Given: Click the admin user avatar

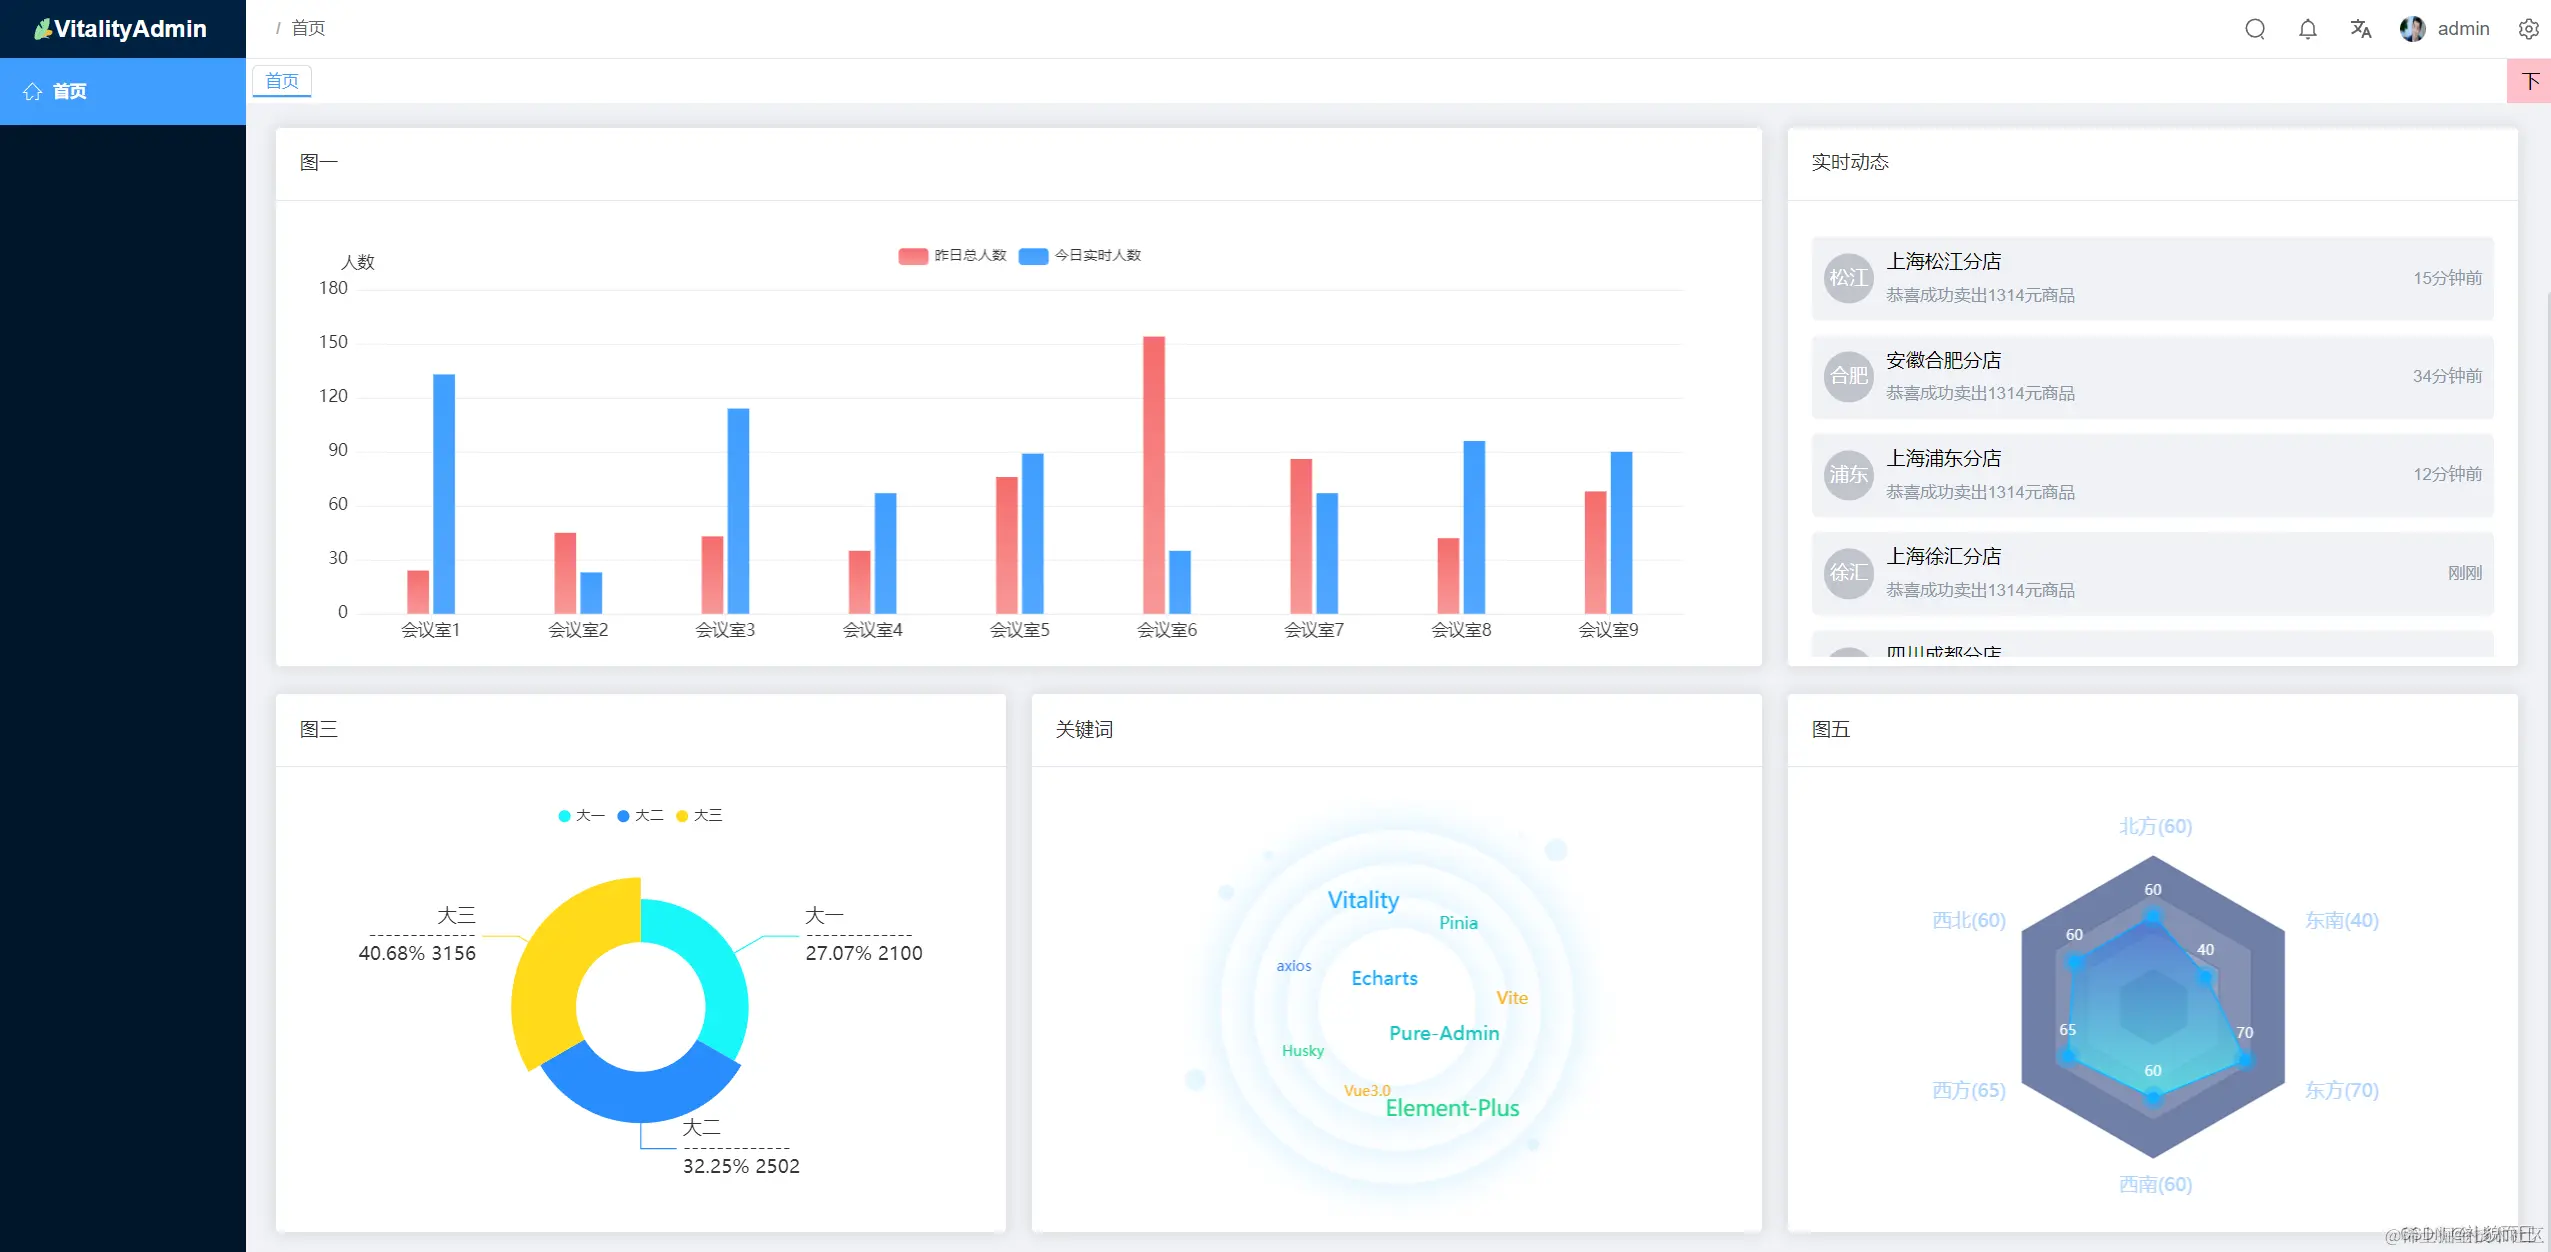Looking at the screenshot, I should pos(2412,29).
